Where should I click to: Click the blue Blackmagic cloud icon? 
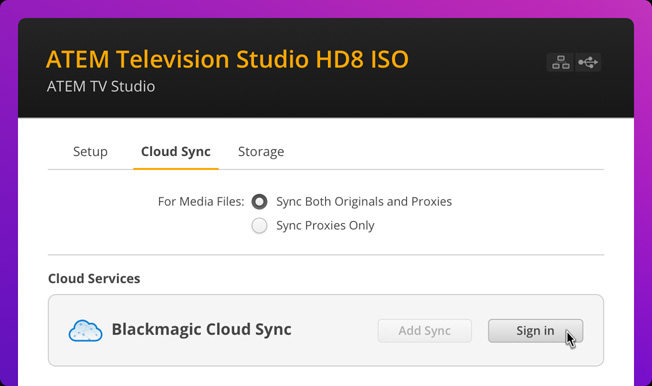click(x=85, y=331)
